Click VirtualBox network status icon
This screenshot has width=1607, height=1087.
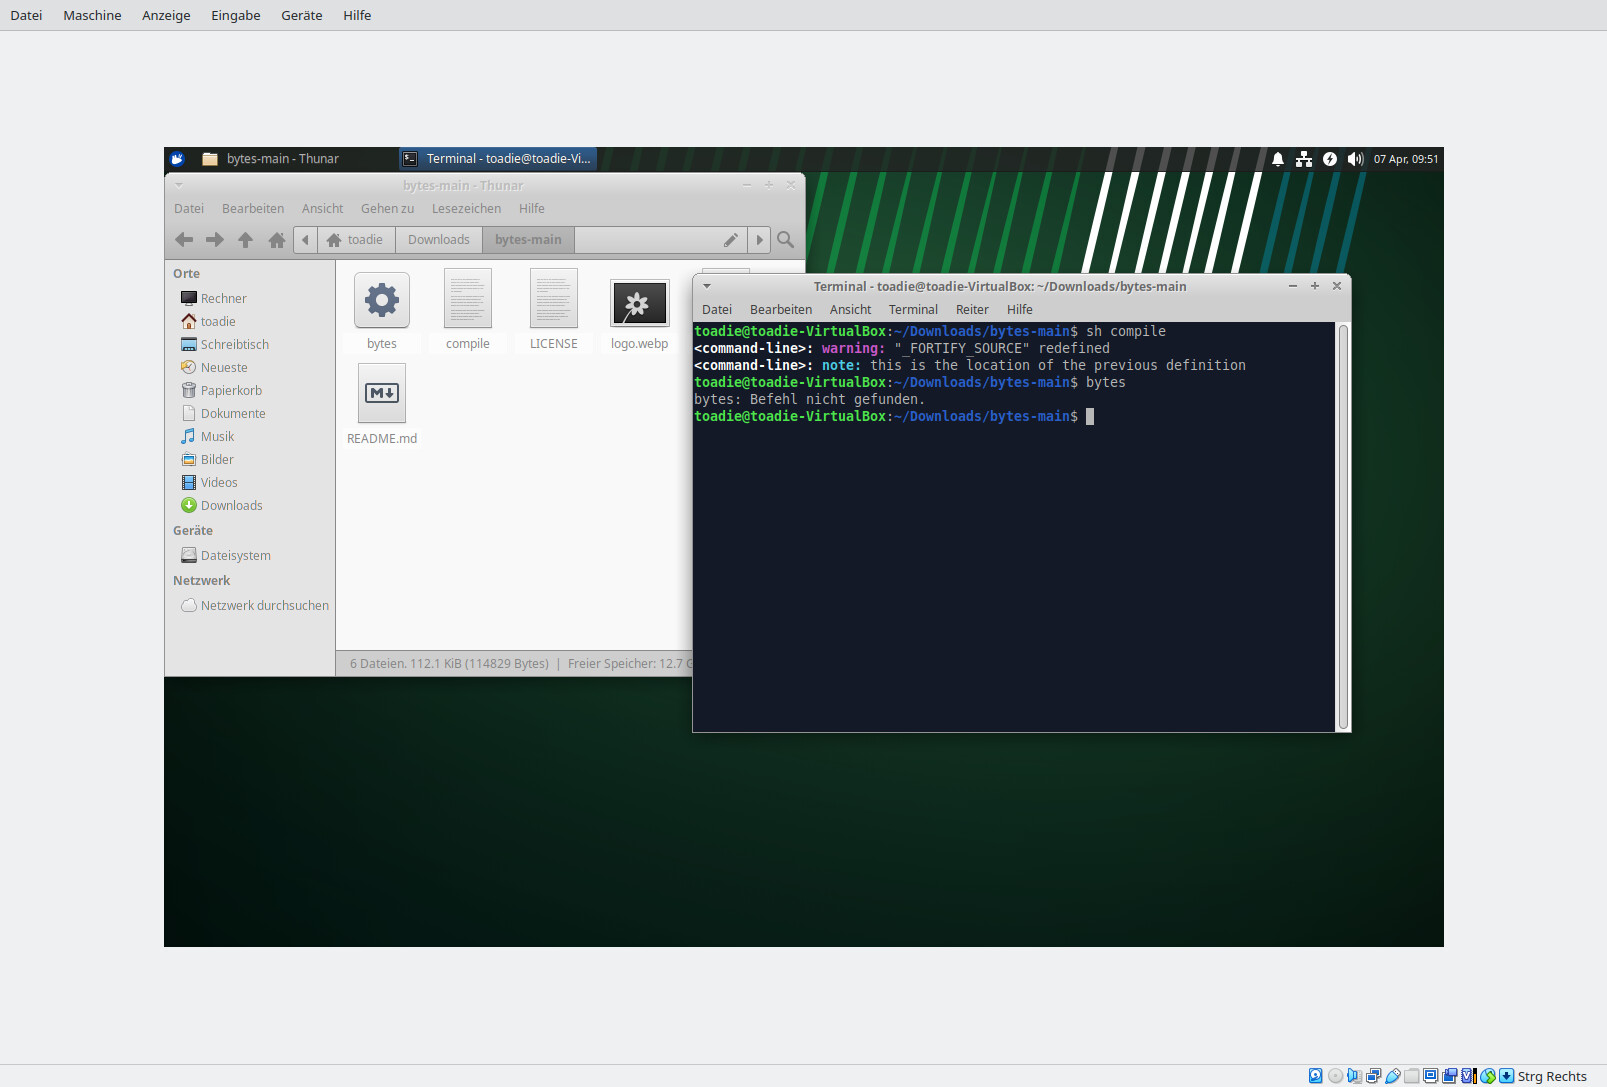[1373, 1076]
